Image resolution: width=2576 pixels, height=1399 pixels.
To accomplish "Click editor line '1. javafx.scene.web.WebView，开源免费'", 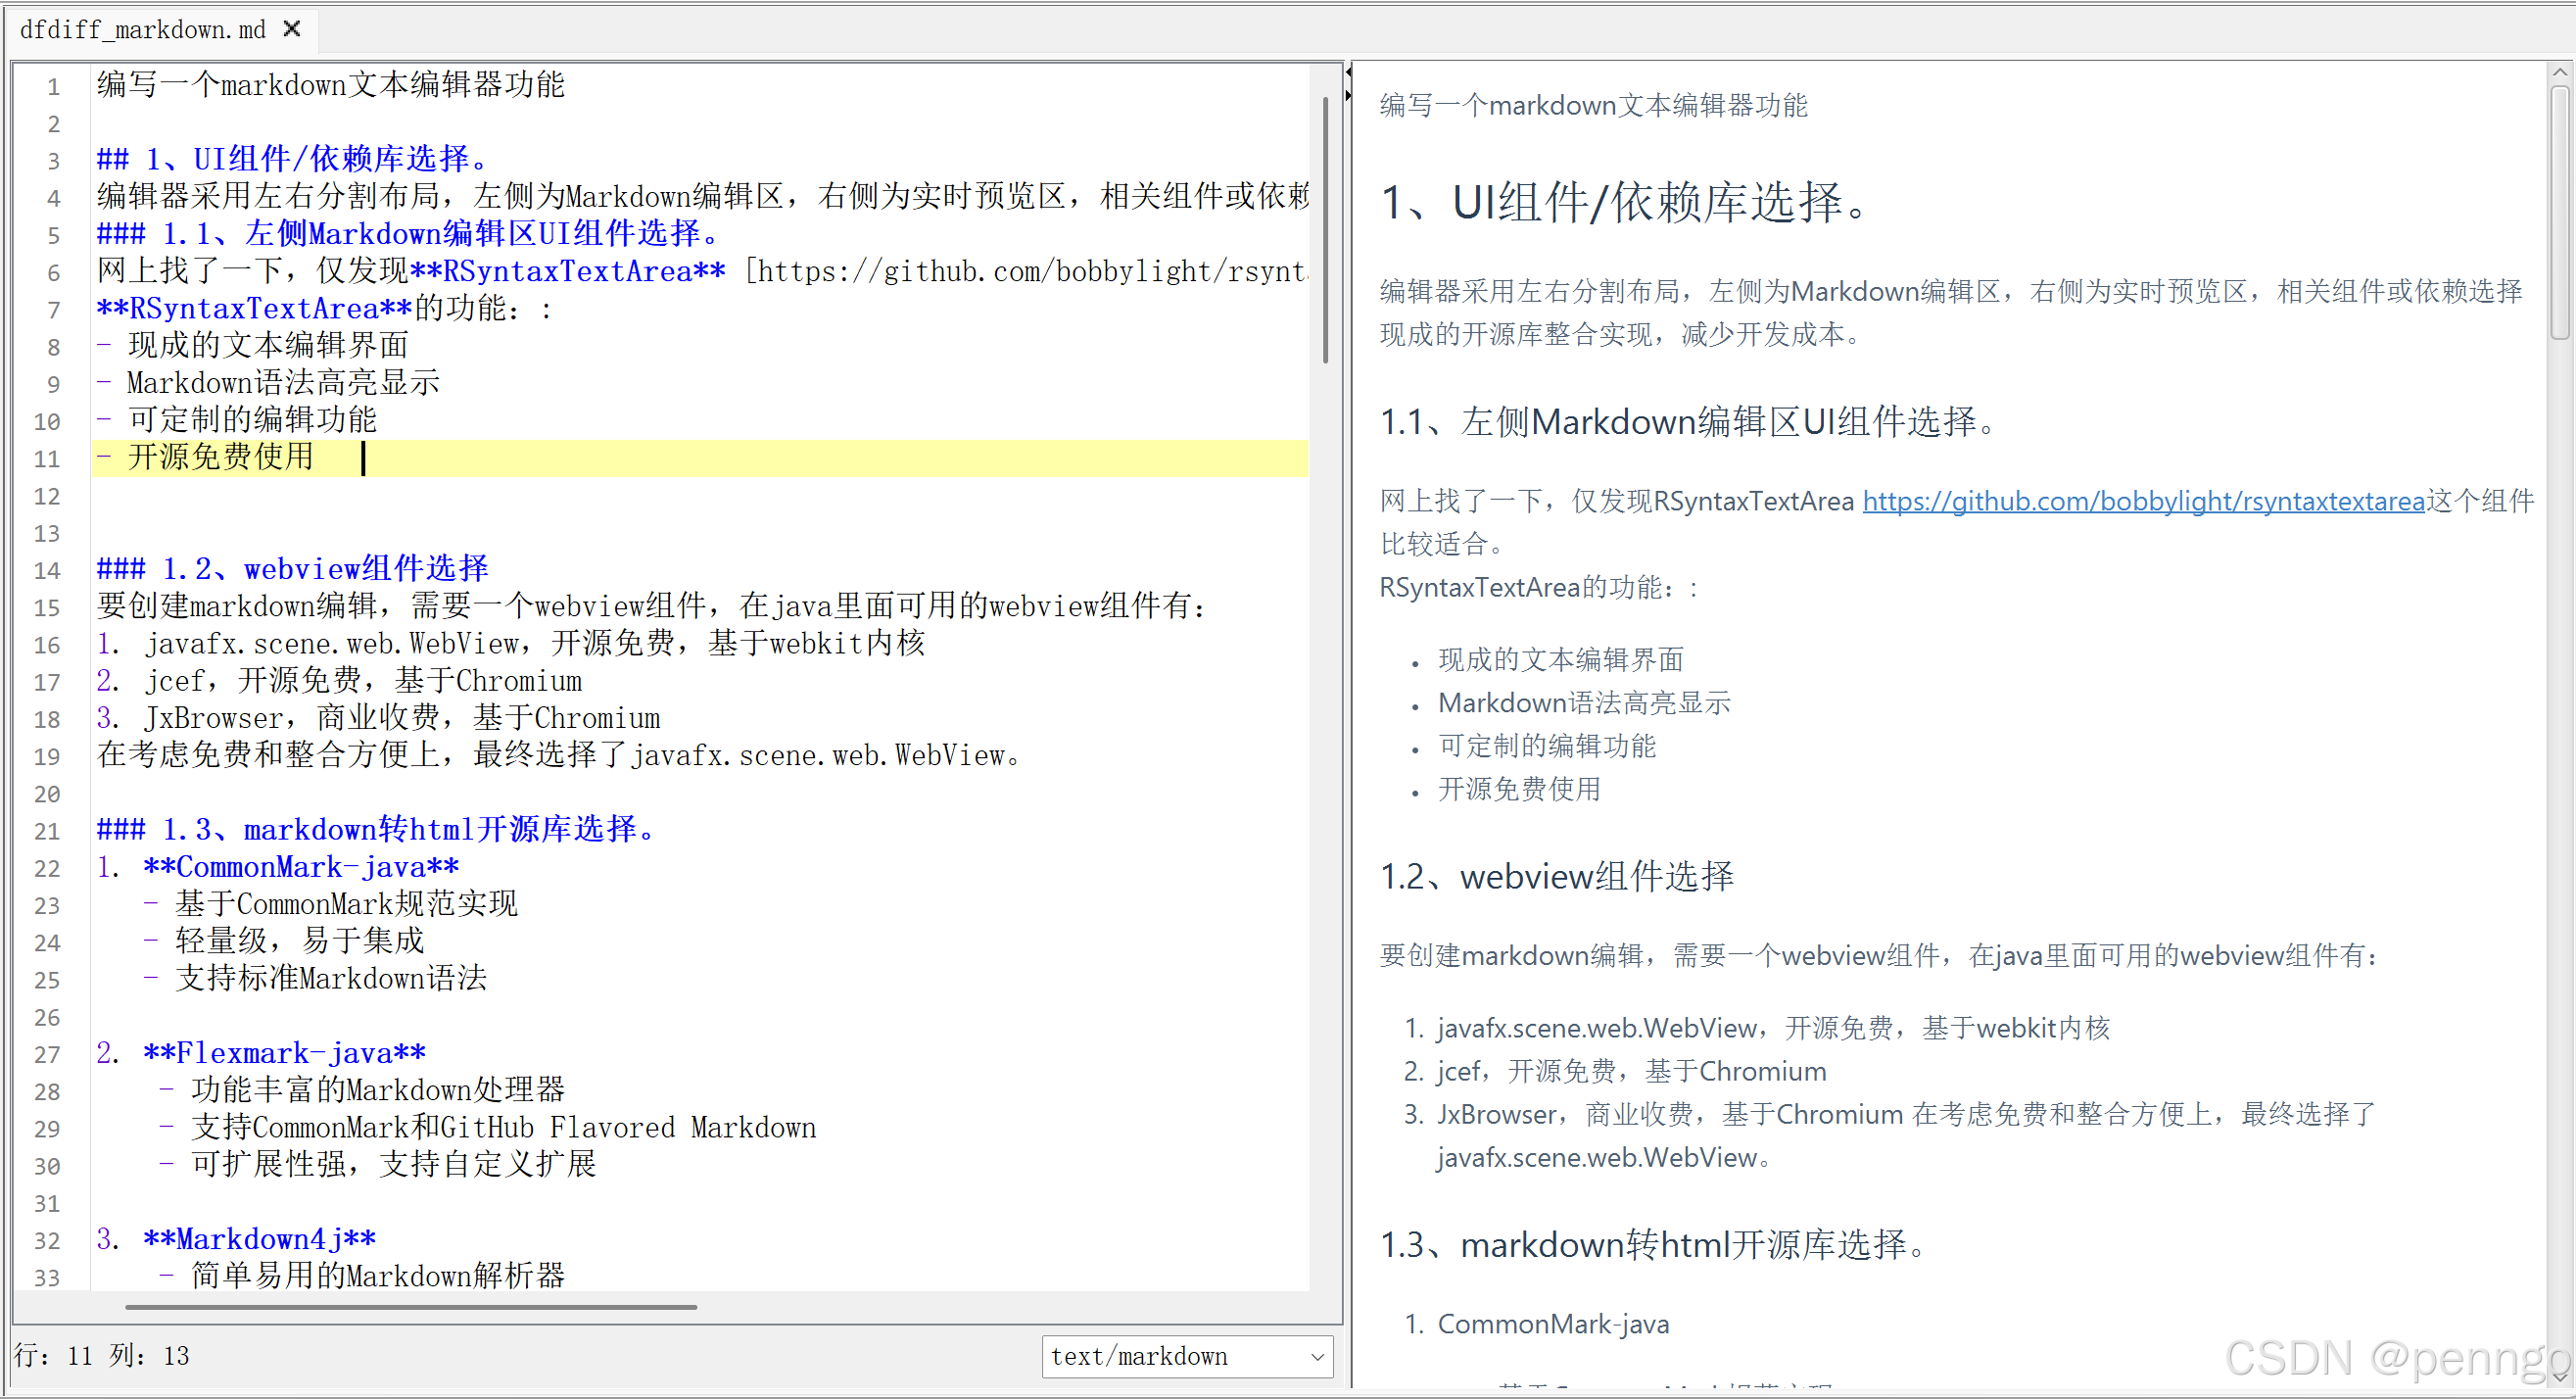I will point(511,643).
